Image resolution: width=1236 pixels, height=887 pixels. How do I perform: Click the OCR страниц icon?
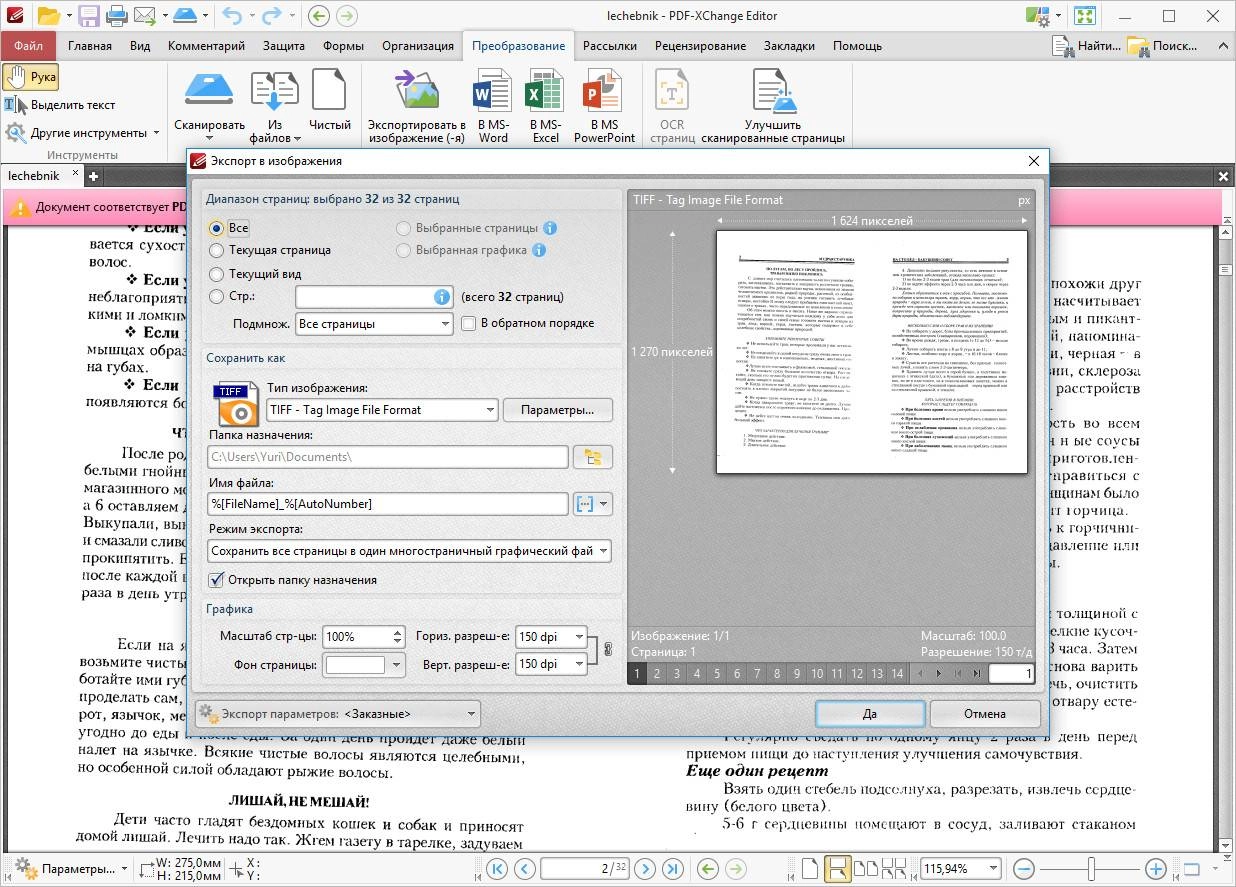click(672, 105)
